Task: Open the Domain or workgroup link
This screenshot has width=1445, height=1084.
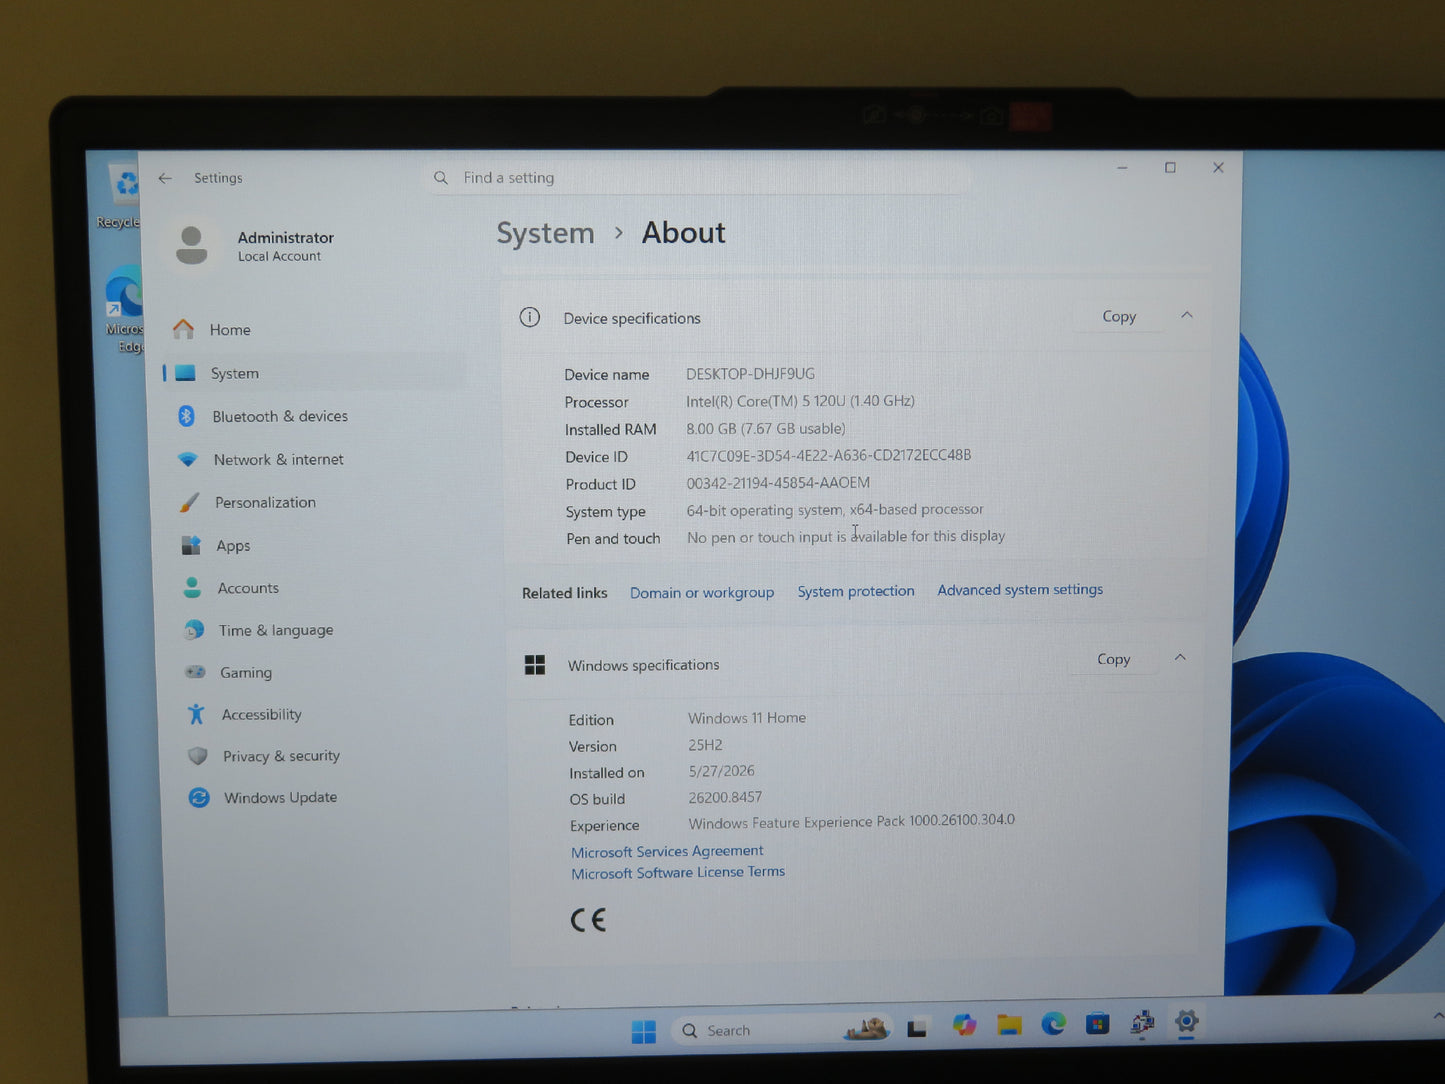Action: click(702, 592)
